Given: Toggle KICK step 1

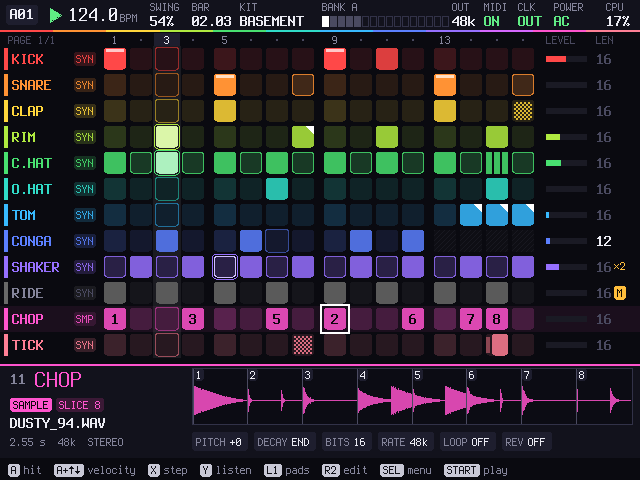Looking at the screenshot, I should point(115,59).
